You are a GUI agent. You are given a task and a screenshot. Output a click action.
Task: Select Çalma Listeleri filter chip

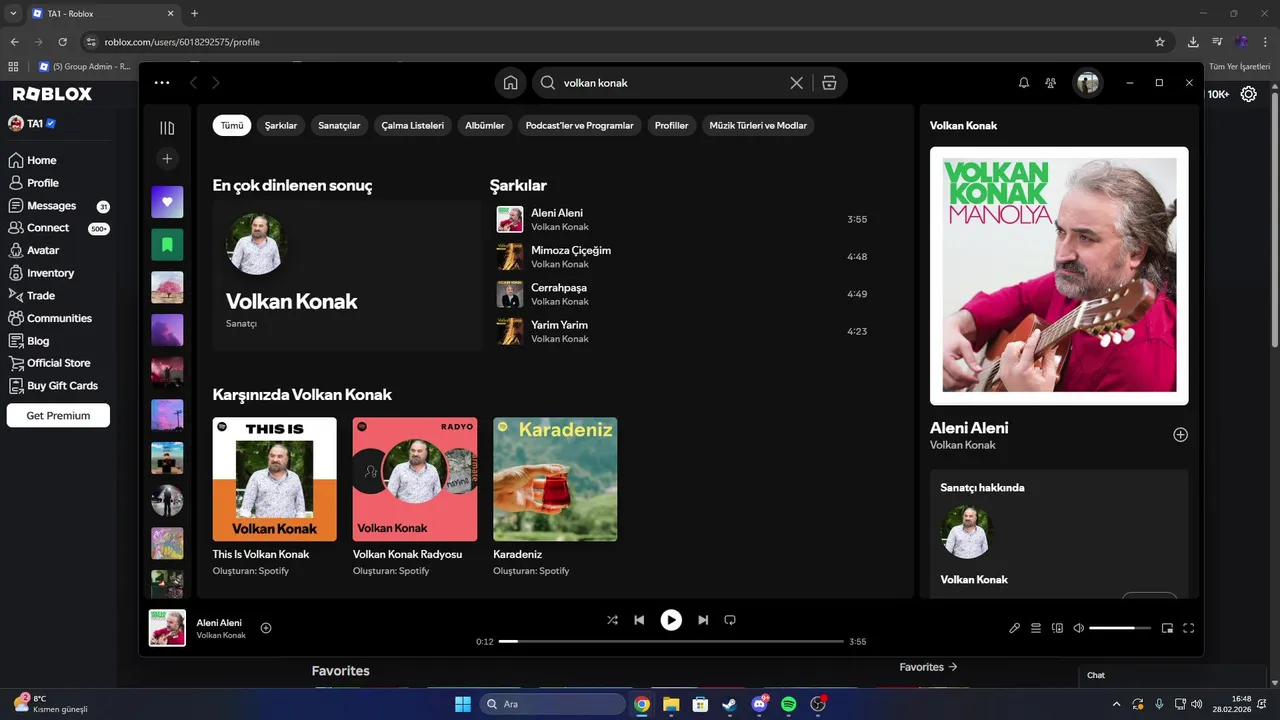(x=412, y=126)
